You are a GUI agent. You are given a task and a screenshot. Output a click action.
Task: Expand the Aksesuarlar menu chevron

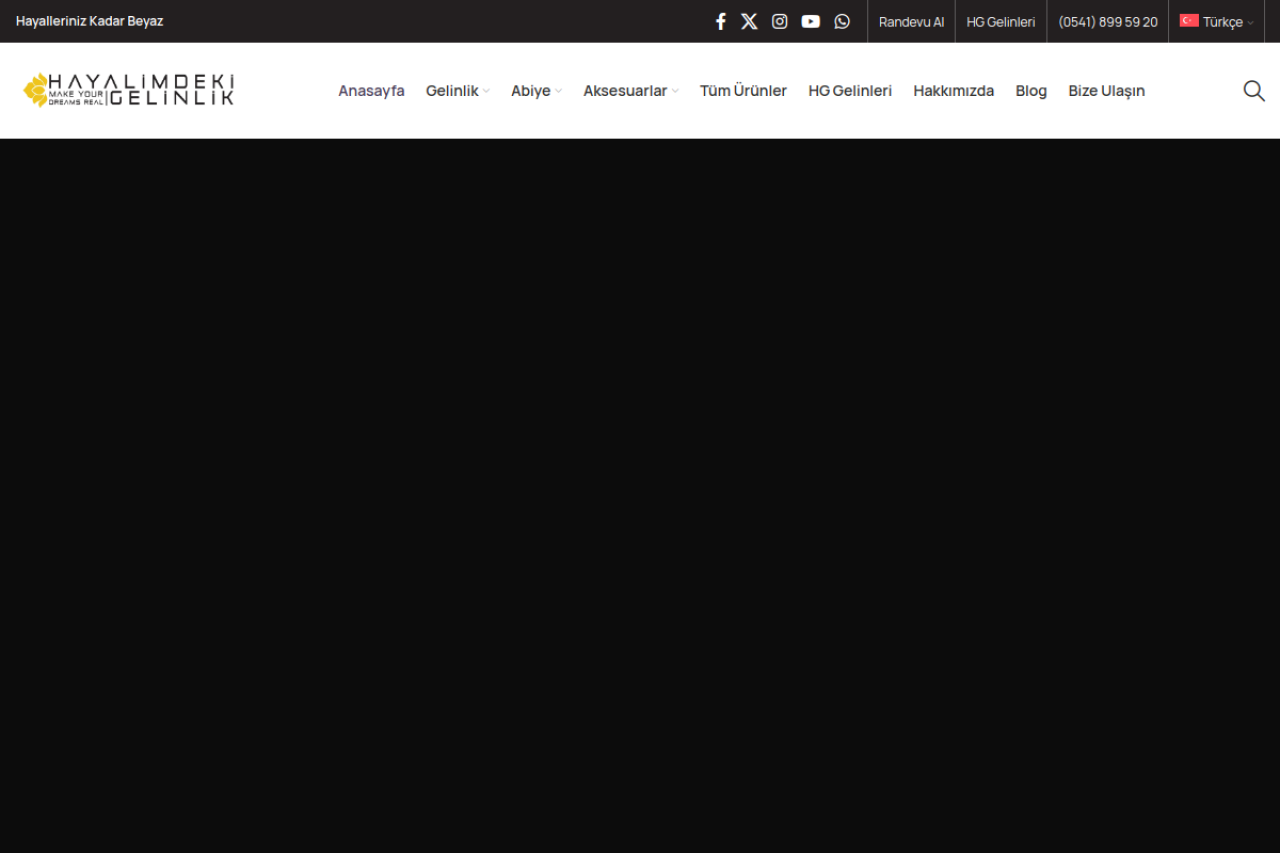[675, 91]
